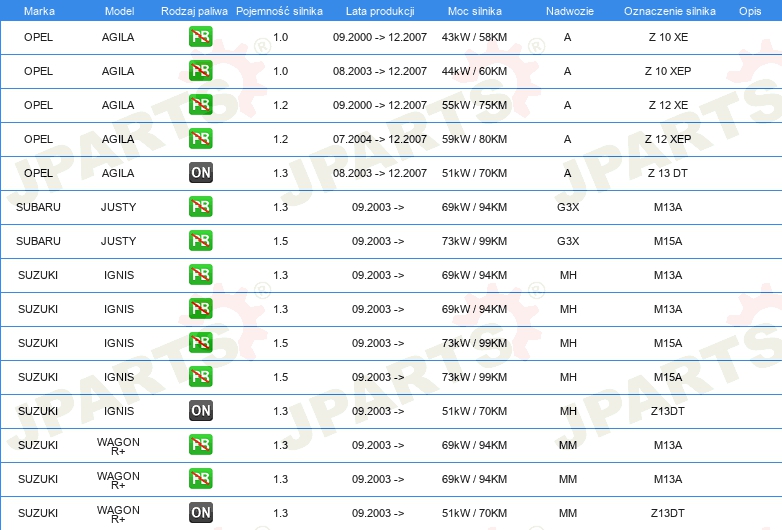Click G3X in the Subaru M13A row
Image resolution: width=782 pixels, height=530 pixels.
(568, 207)
